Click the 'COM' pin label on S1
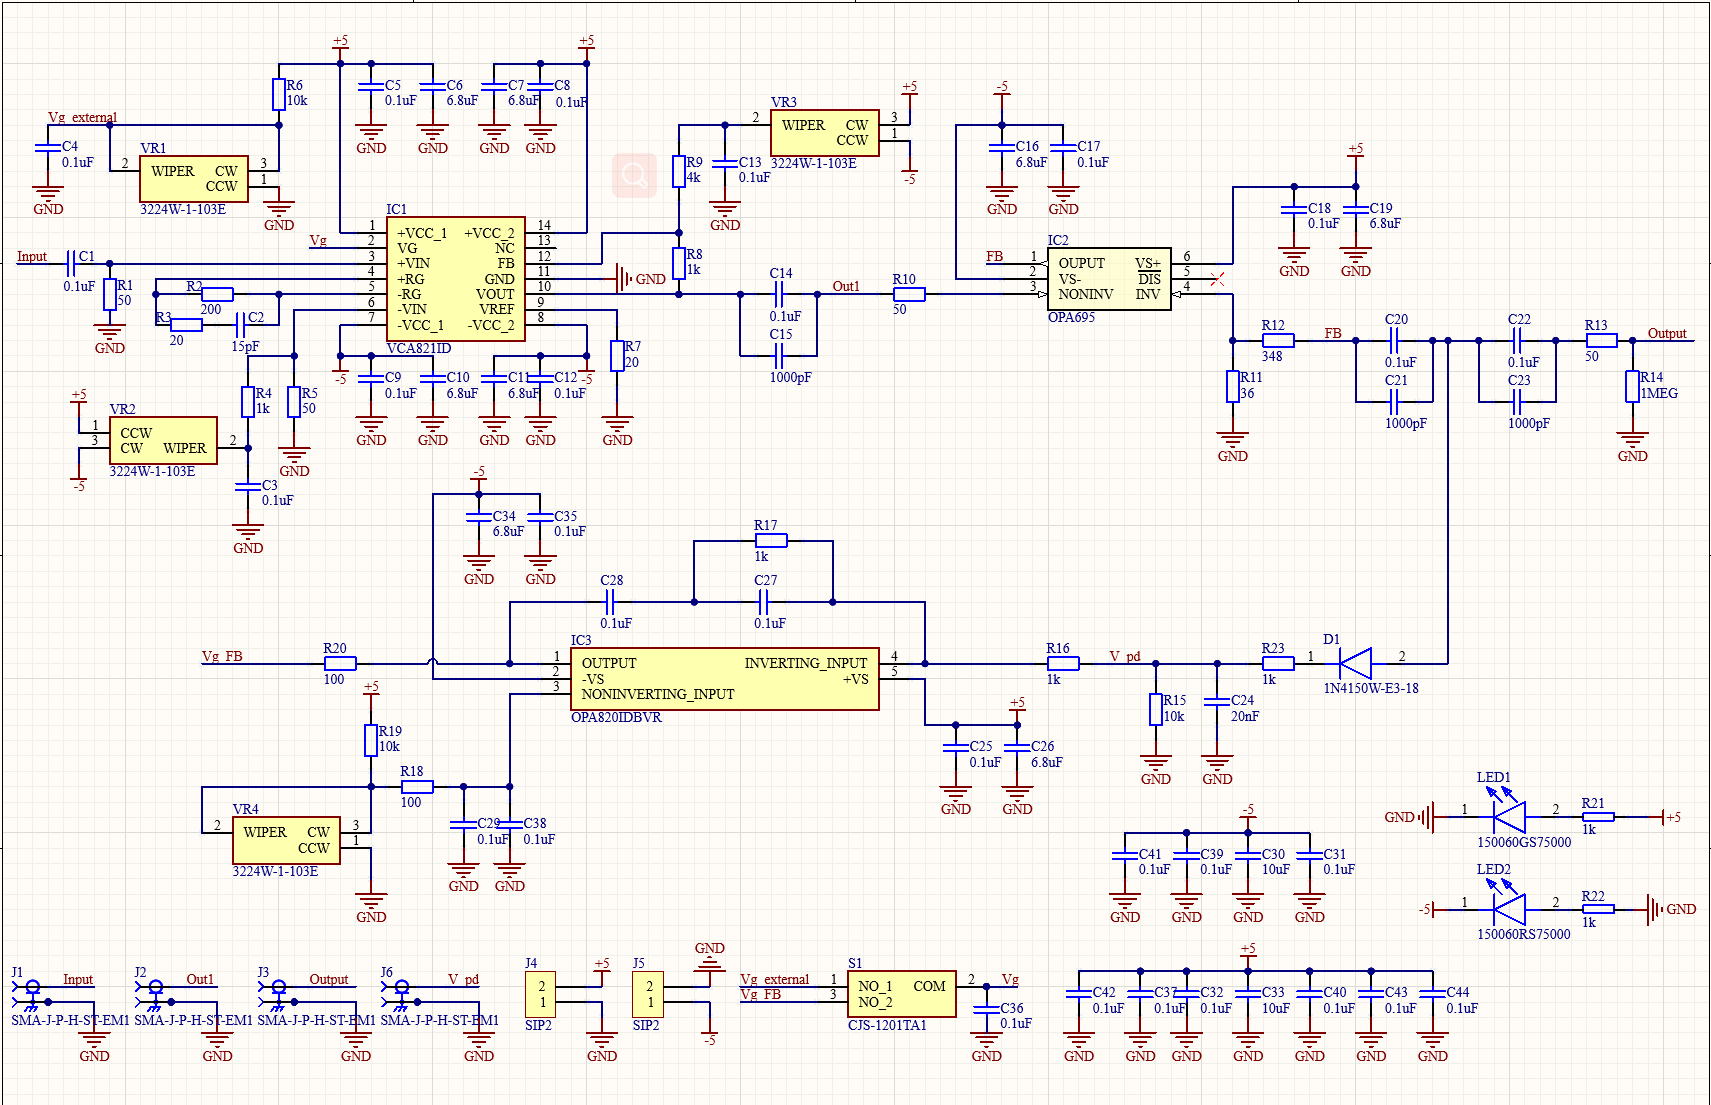 (929, 987)
